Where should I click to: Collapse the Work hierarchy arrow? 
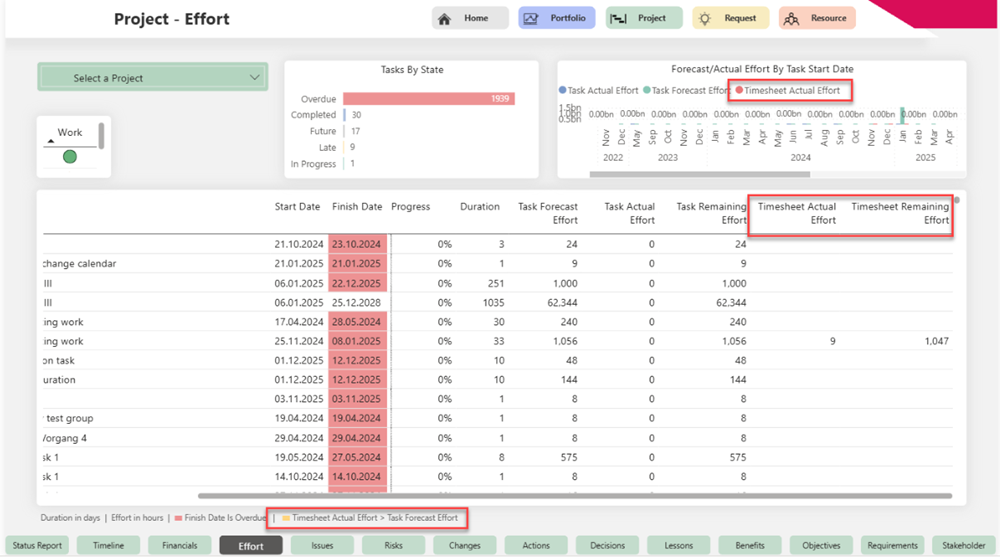pos(51,142)
